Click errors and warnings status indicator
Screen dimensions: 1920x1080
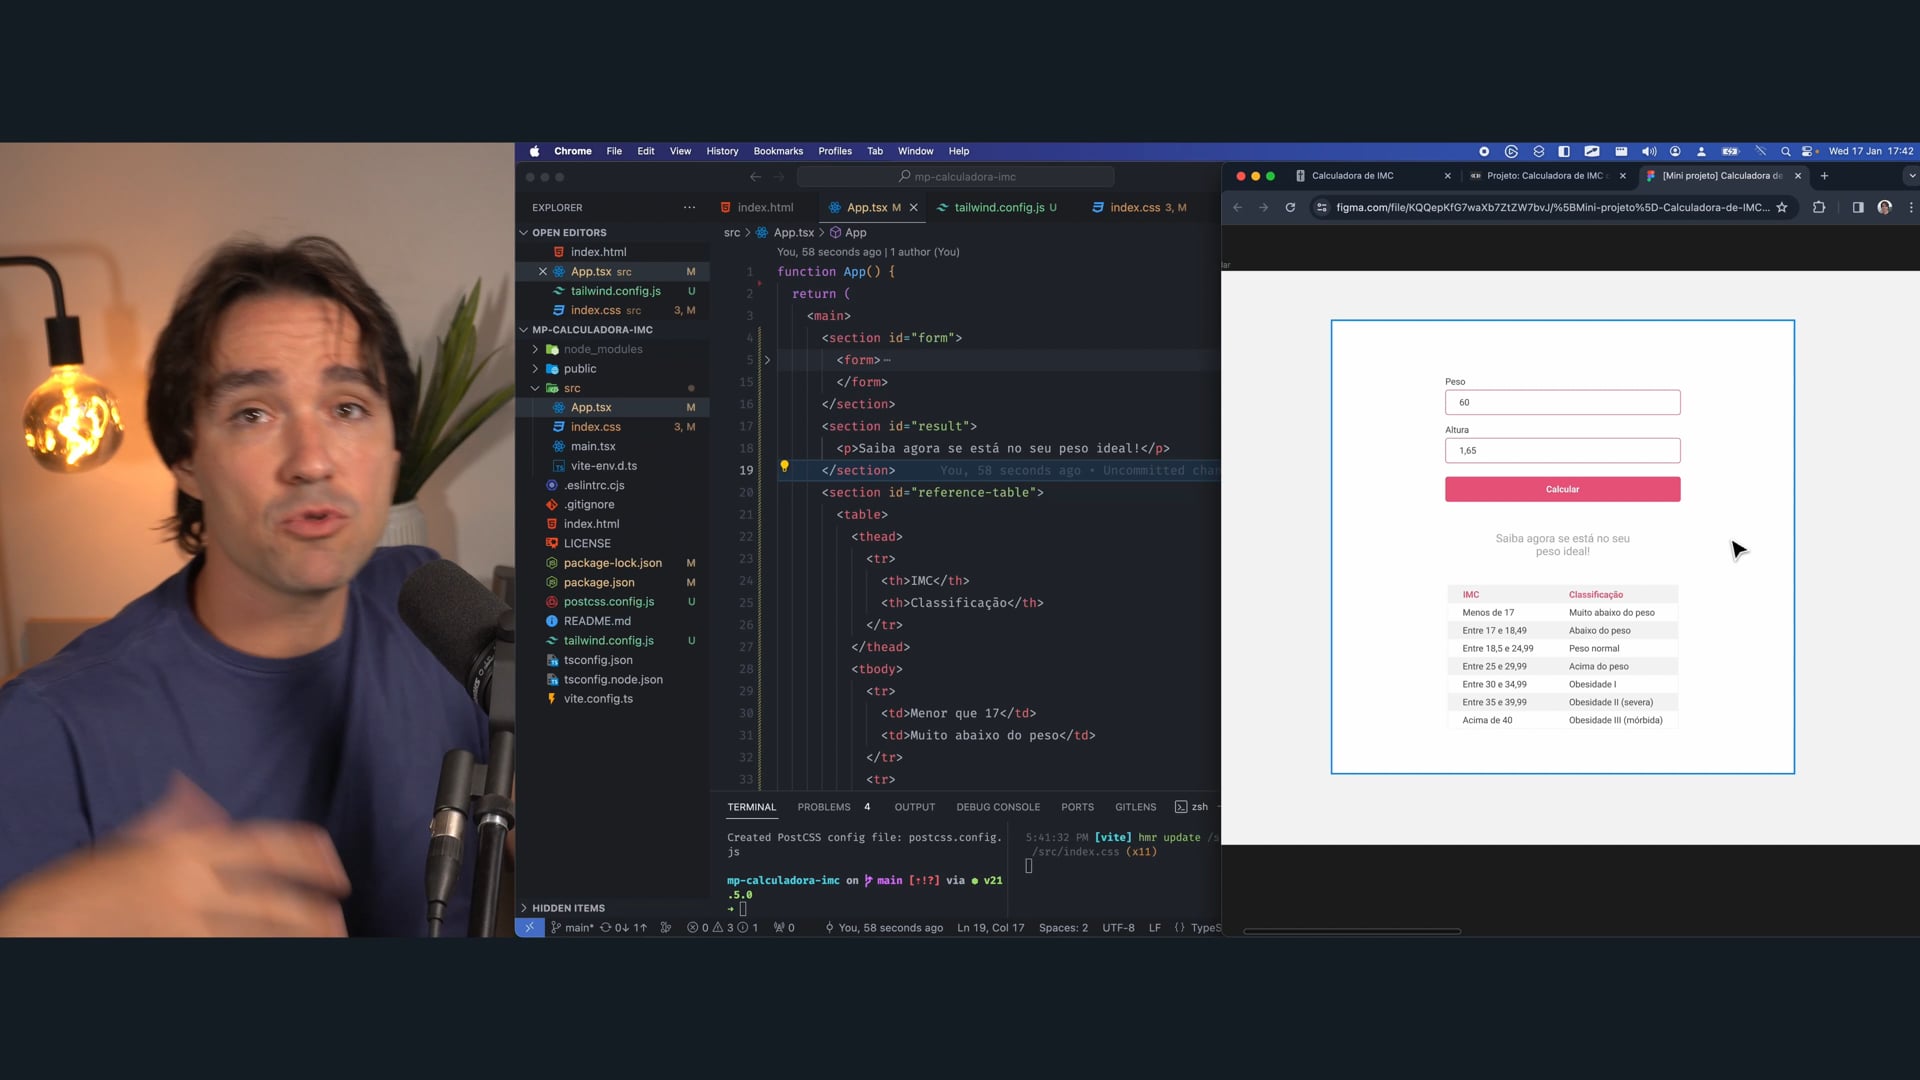point(722,928)
